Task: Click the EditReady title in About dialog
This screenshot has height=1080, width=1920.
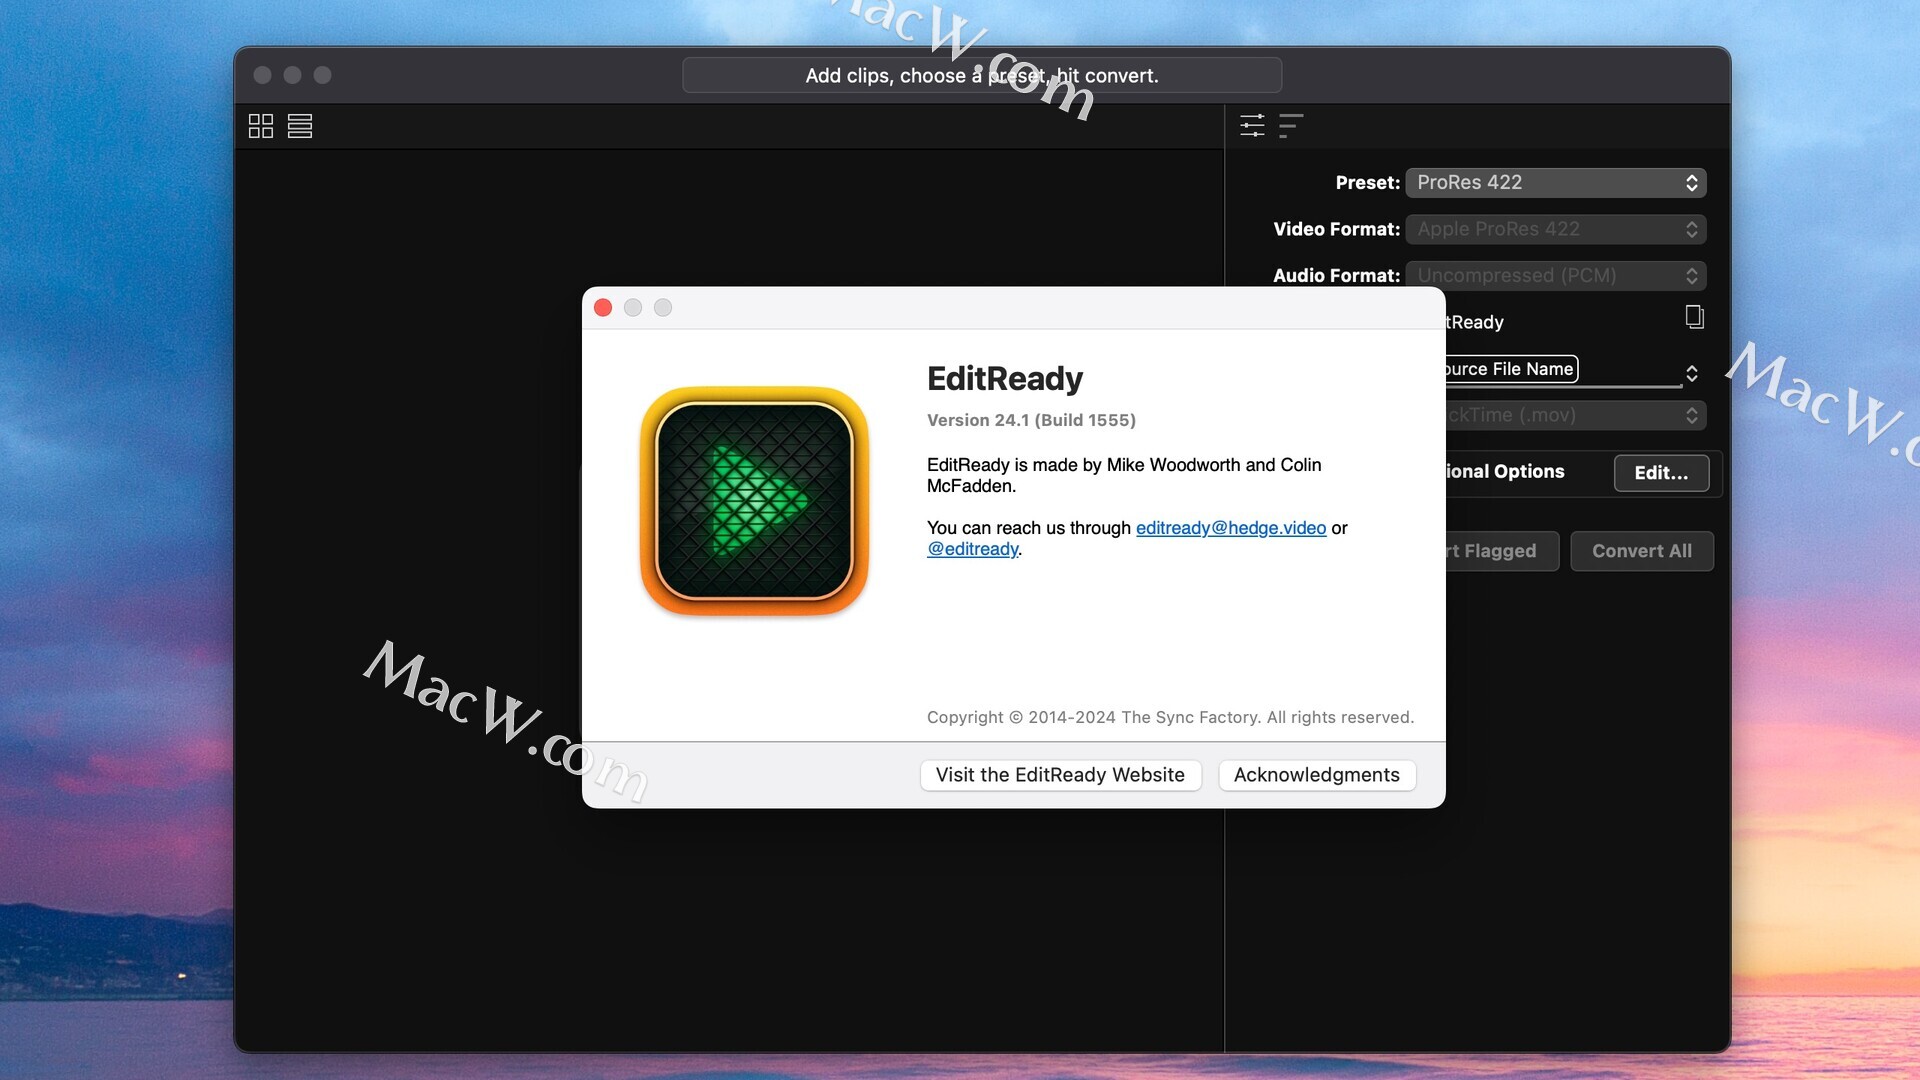Action: (x=1005, y=379)
